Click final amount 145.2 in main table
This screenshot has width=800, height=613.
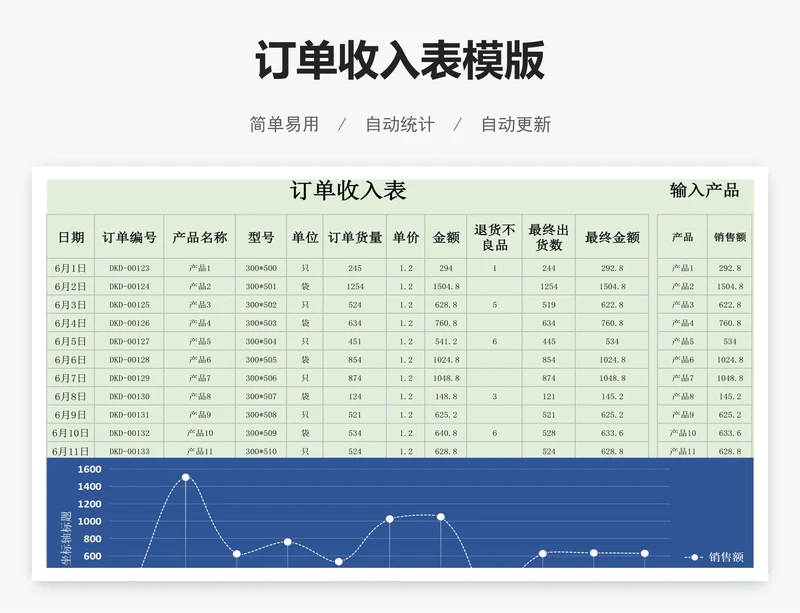click(x=612, y=397)
